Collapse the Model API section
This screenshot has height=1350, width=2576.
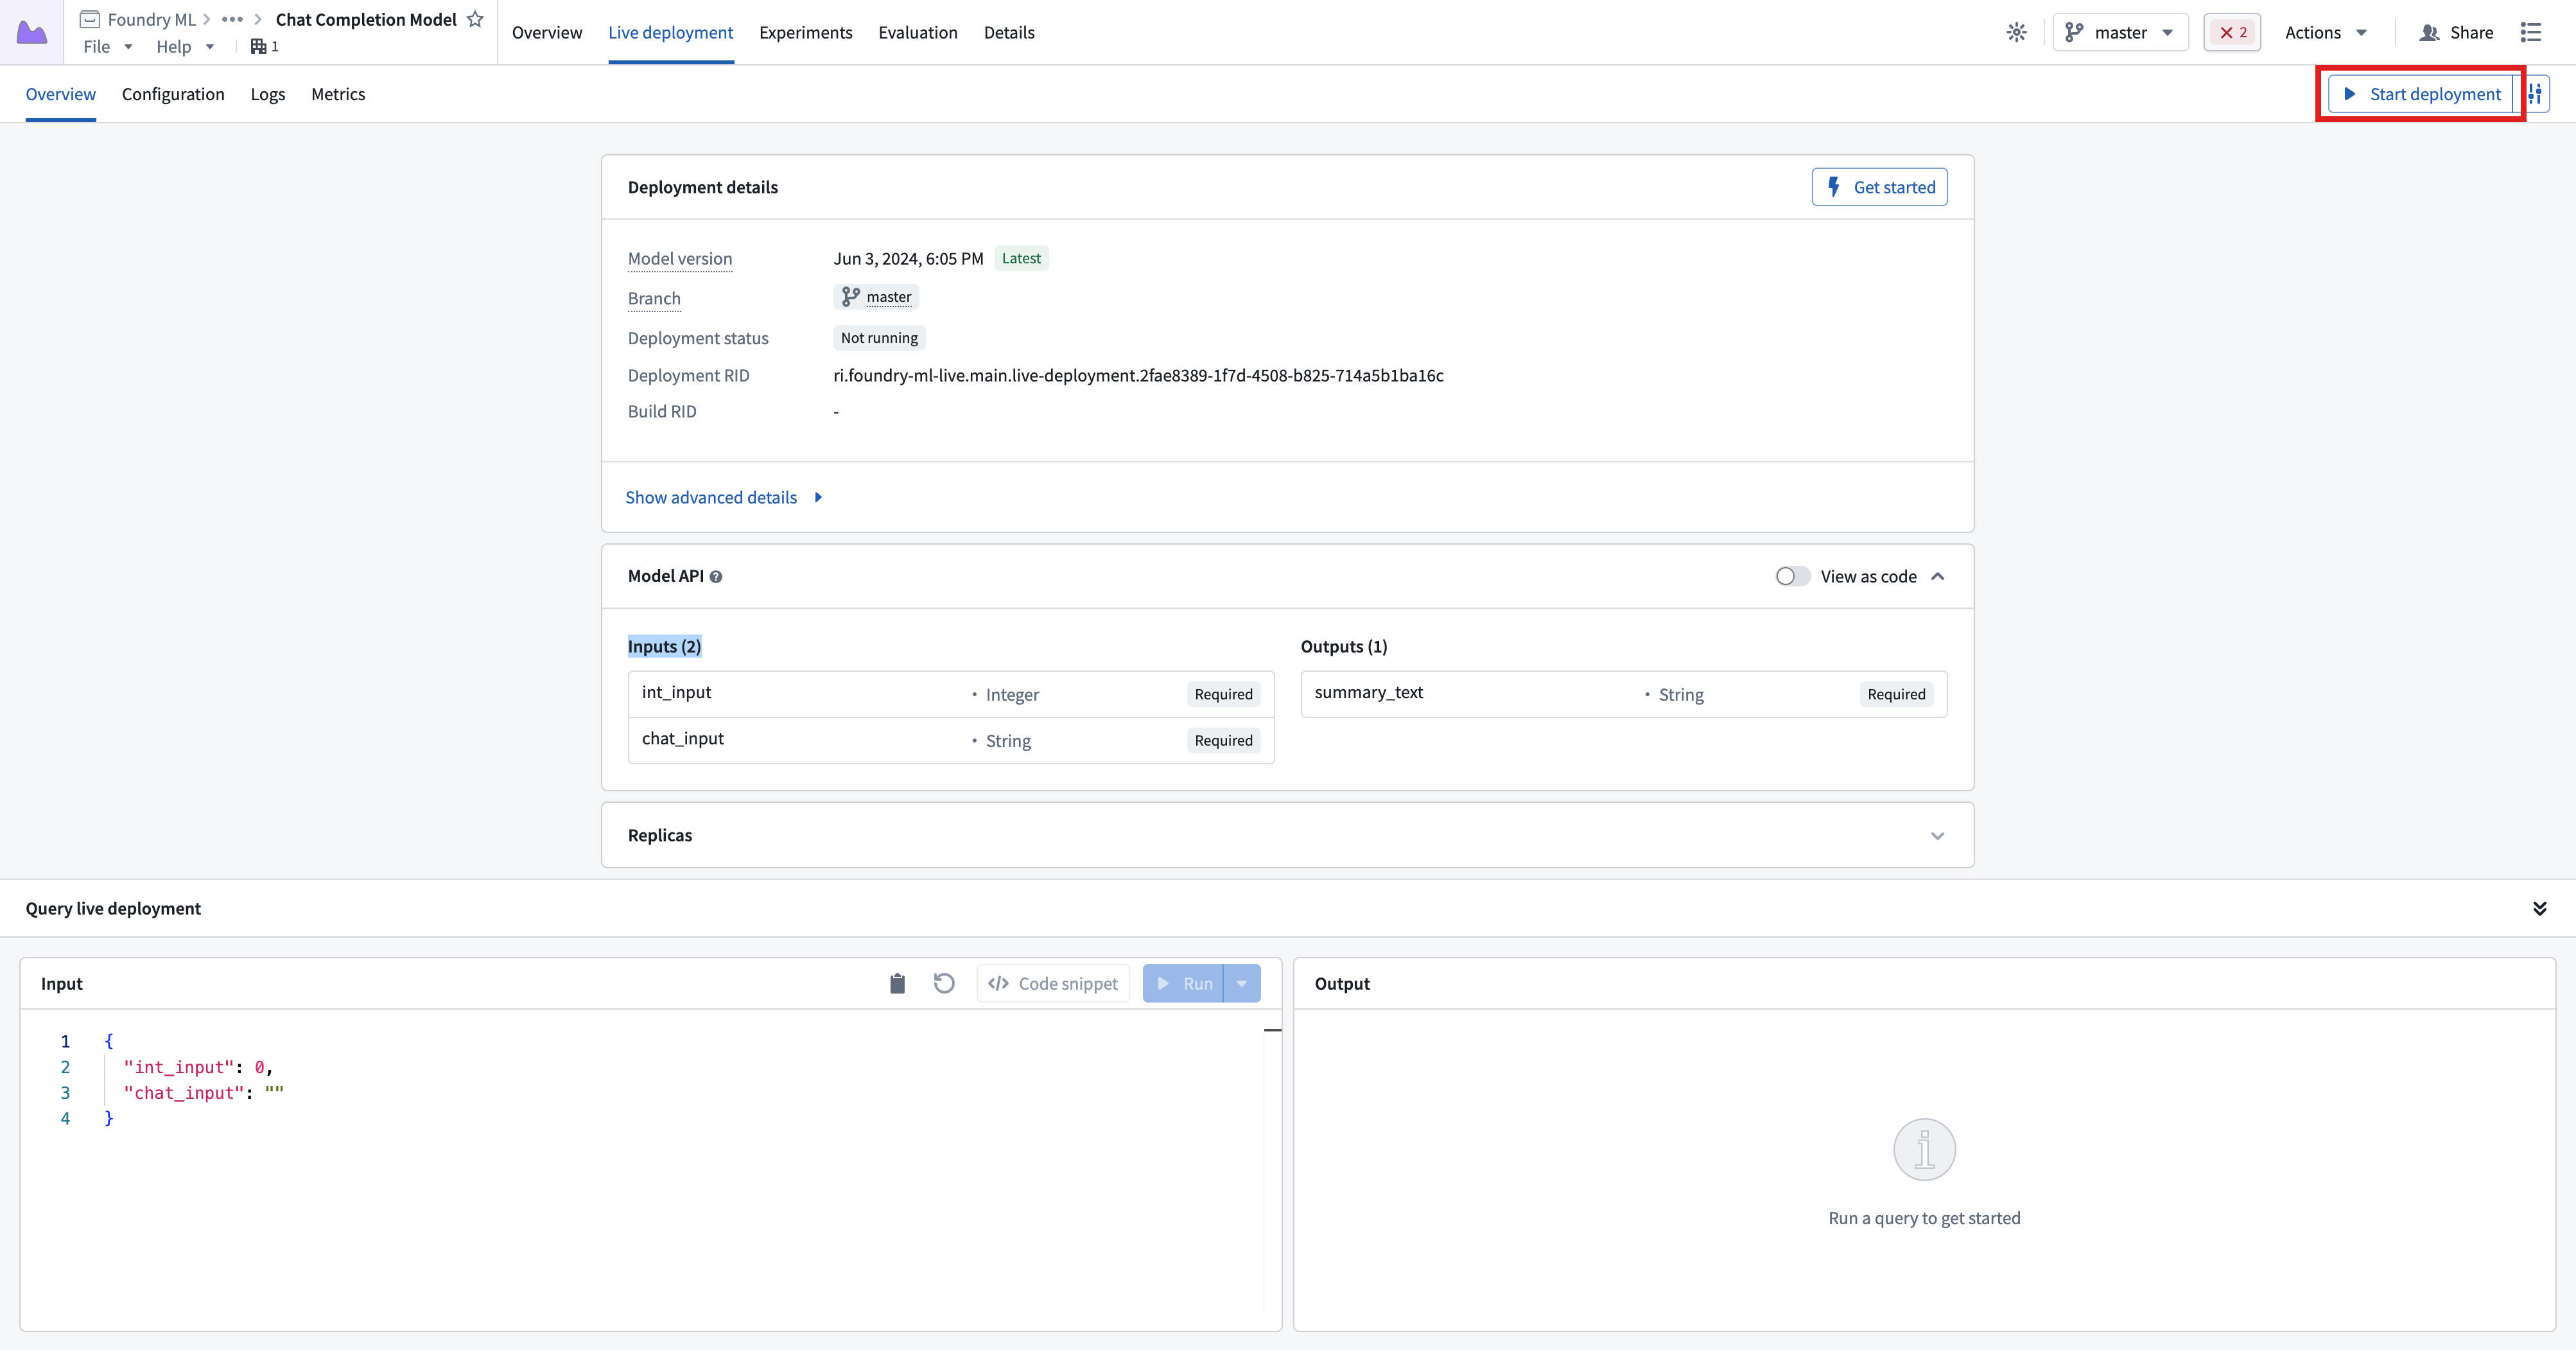click(x=1938, y=576)
